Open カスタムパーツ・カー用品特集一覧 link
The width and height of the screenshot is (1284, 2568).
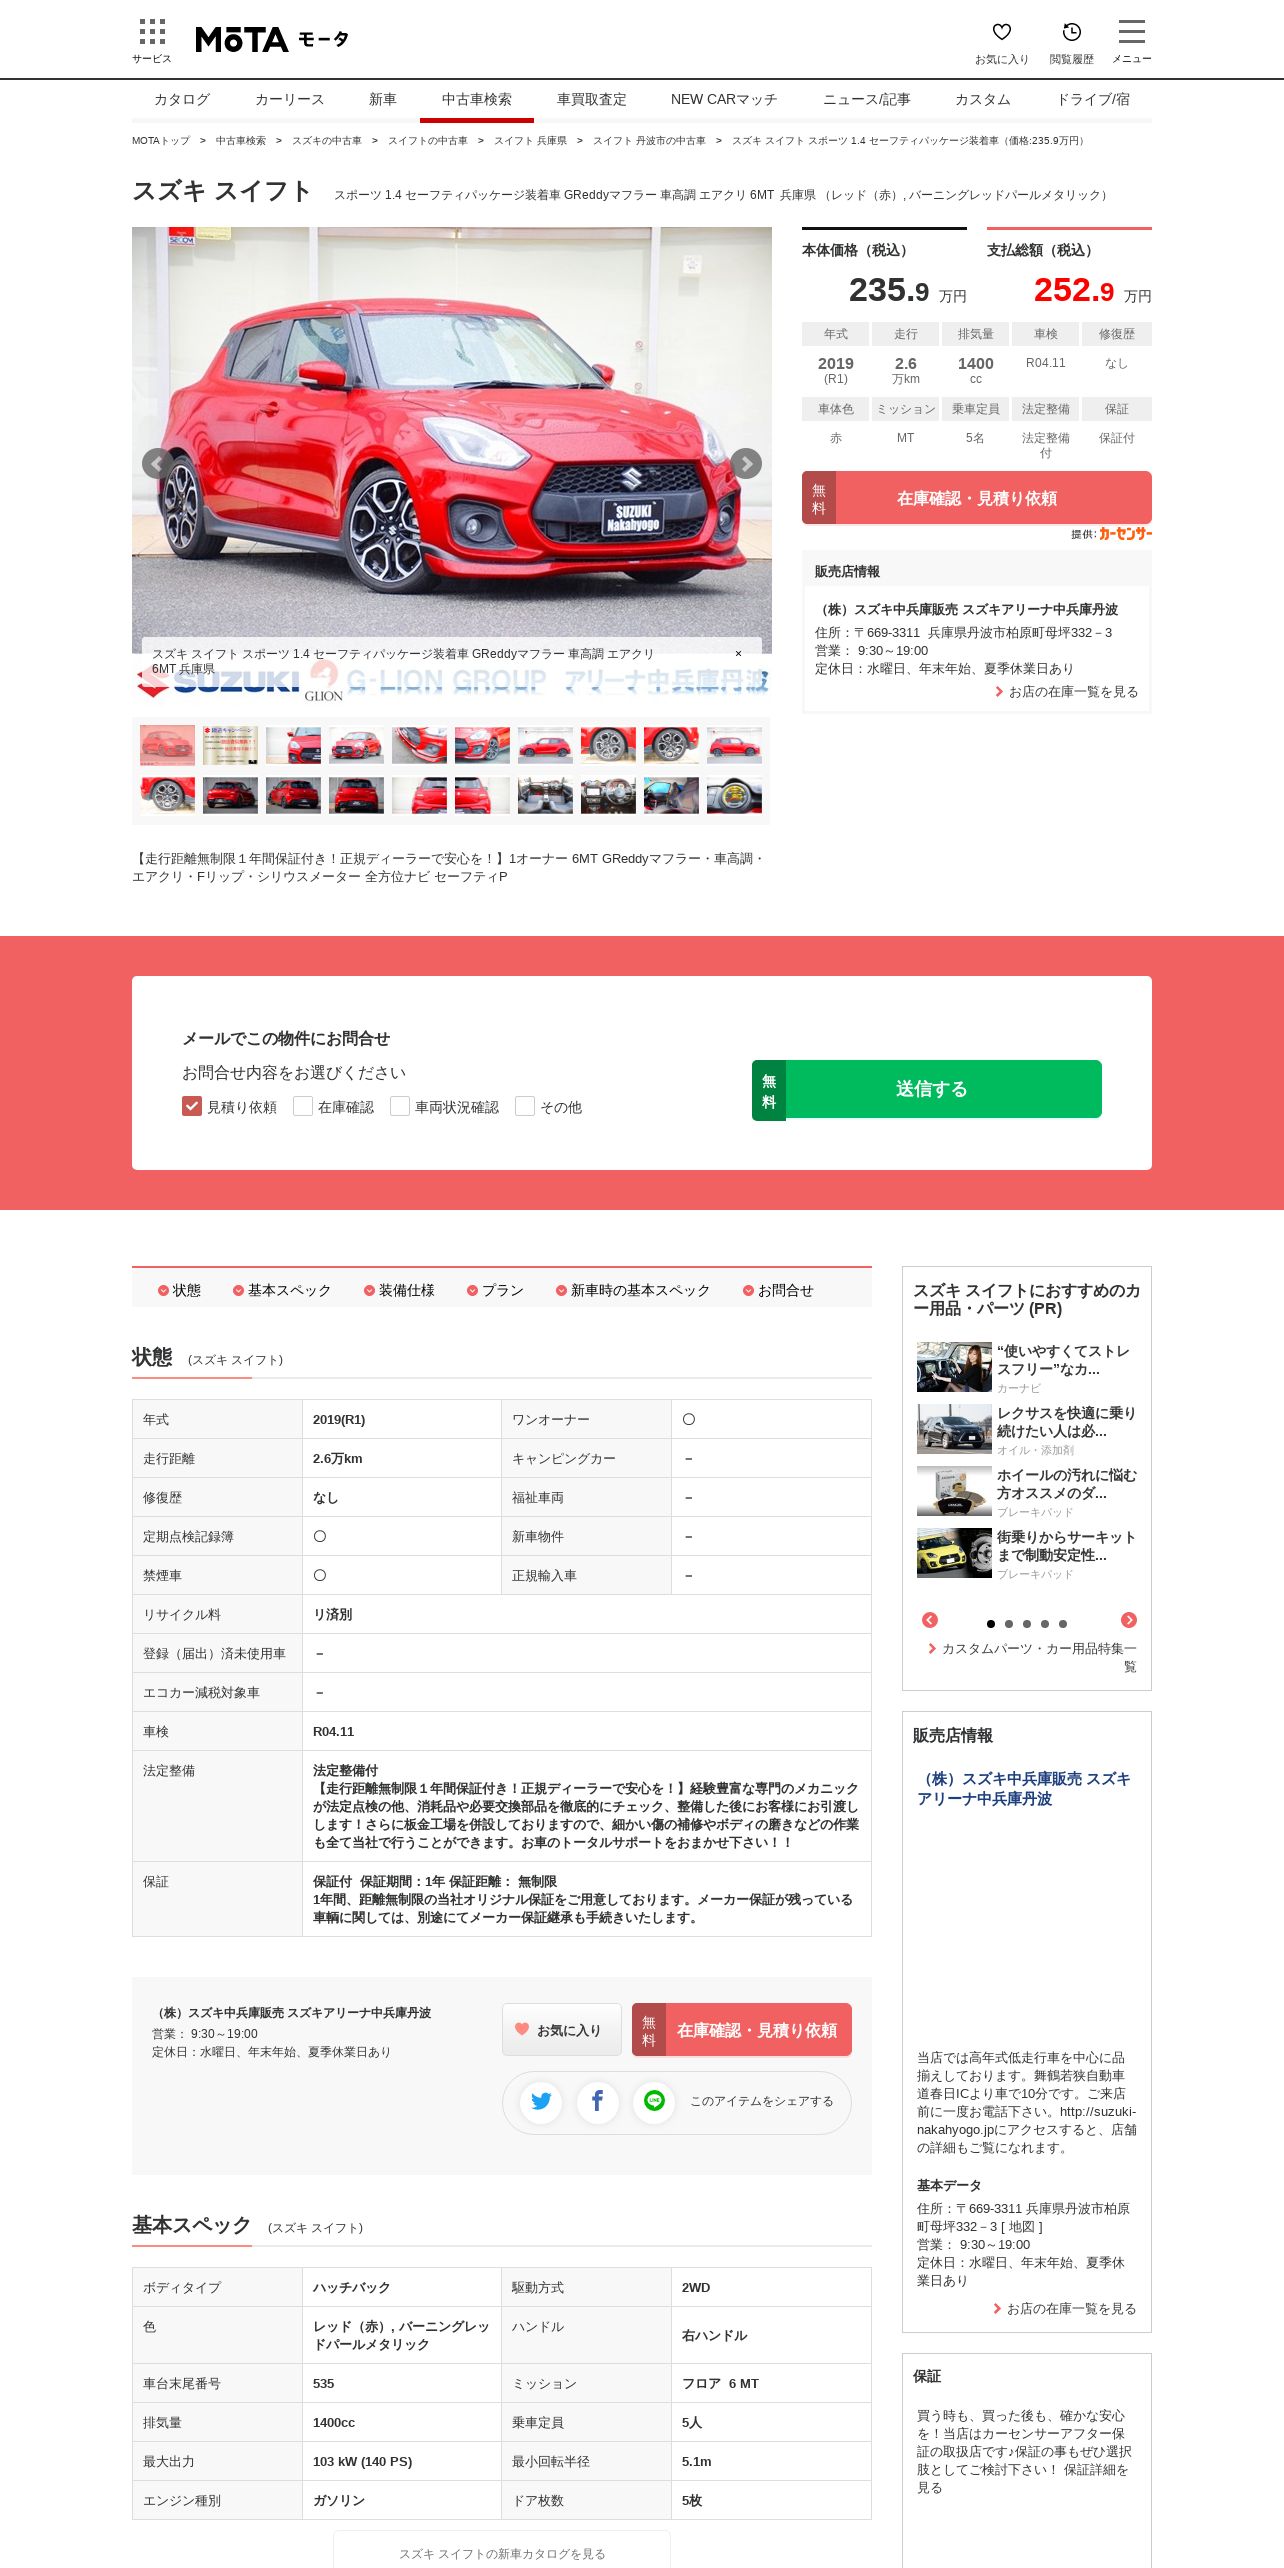(1032, 1657)
